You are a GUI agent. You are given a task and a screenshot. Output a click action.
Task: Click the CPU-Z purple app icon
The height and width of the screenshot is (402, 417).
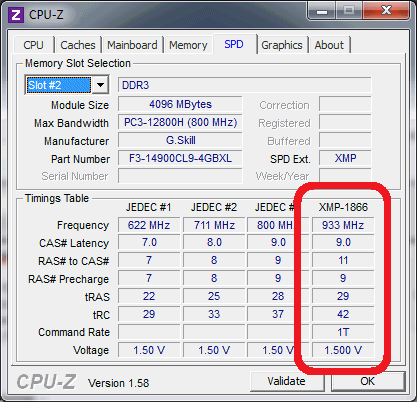coord(15,15)
